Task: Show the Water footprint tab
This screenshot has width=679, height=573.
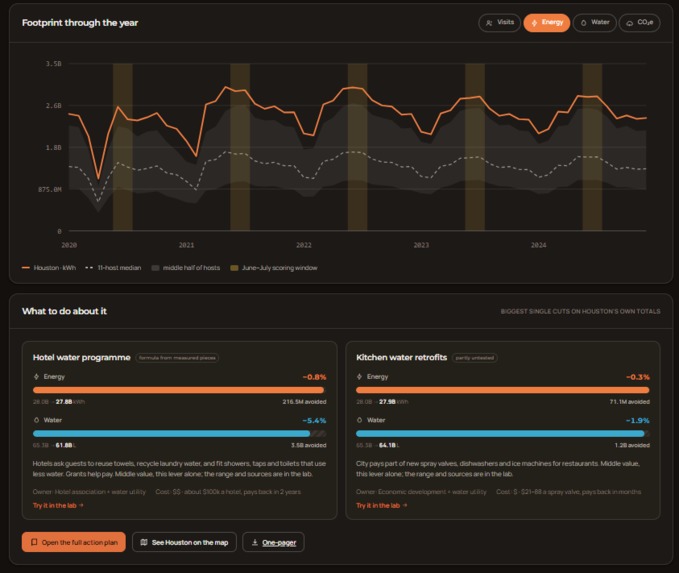Action: (x=595, y=23)
